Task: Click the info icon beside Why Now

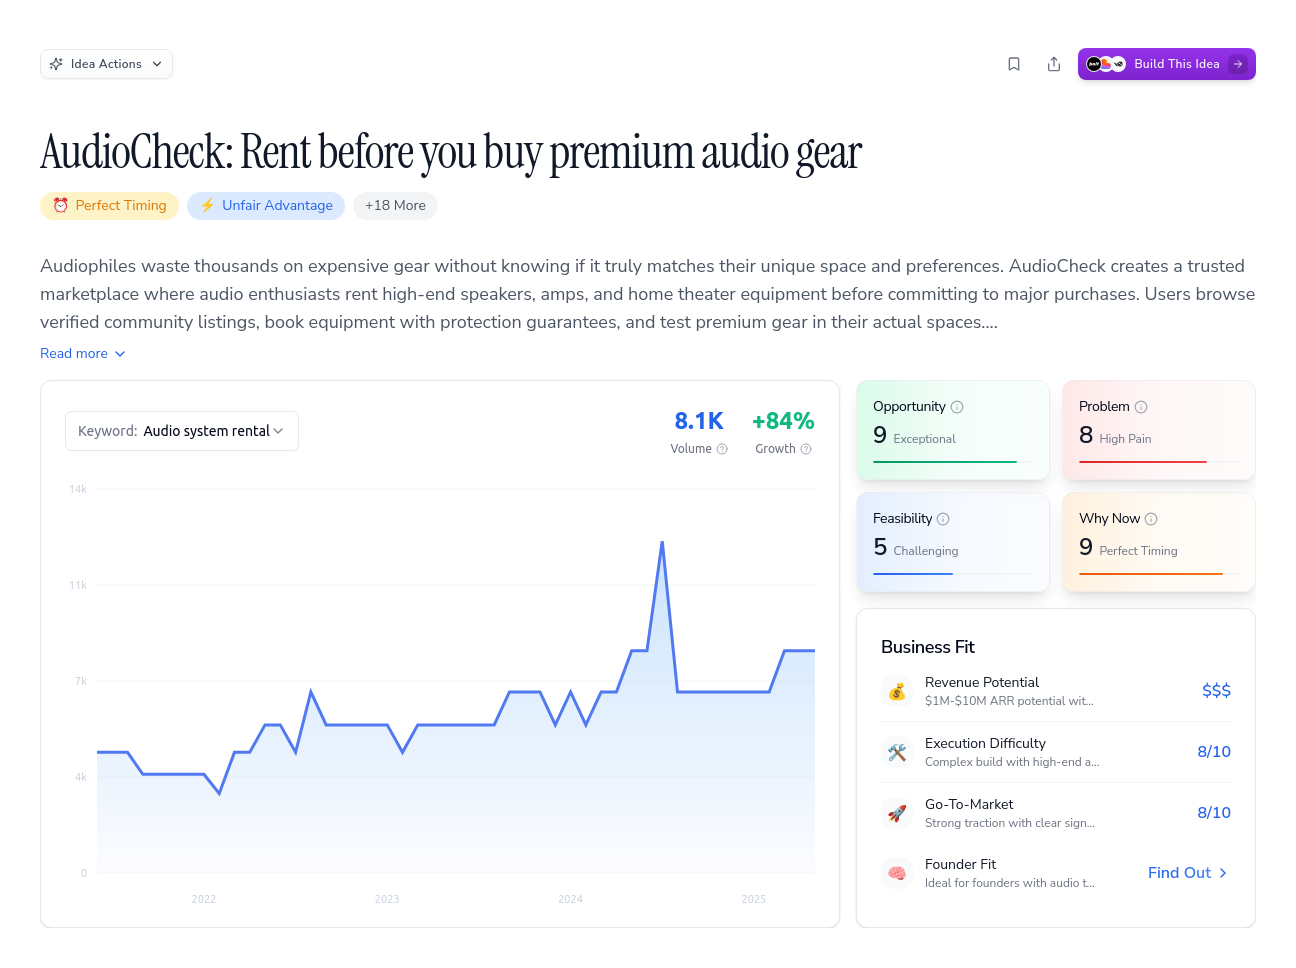Action: coord(1151,519)
